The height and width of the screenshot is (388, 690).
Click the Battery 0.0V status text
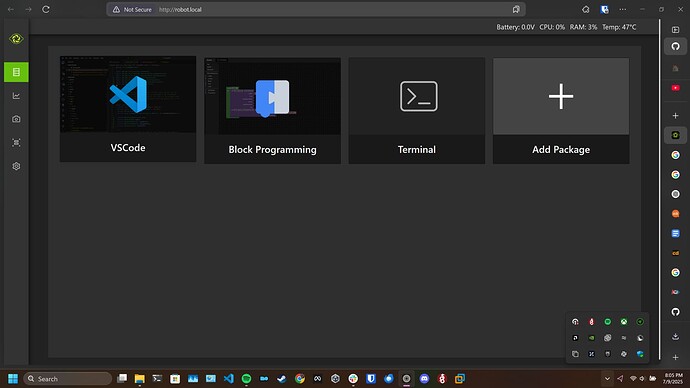[515, 27]
